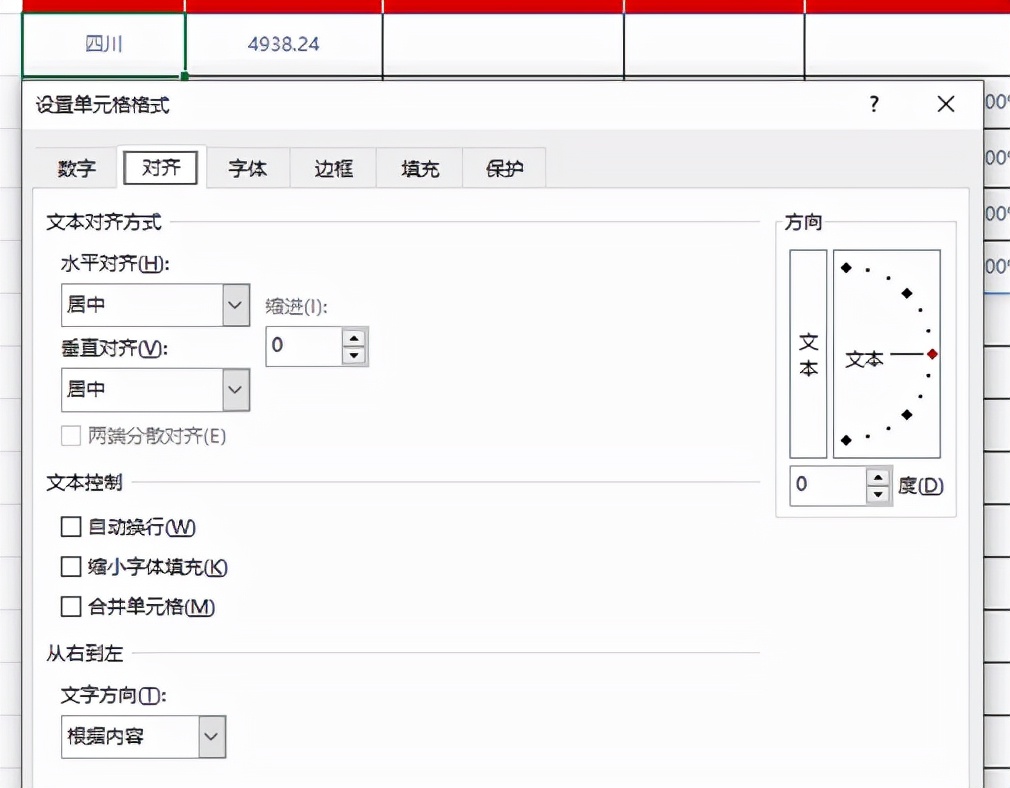Screen dimensions: 1010x788
Task: Enable the 自动换行 checkbox
Action: [70, 527]
